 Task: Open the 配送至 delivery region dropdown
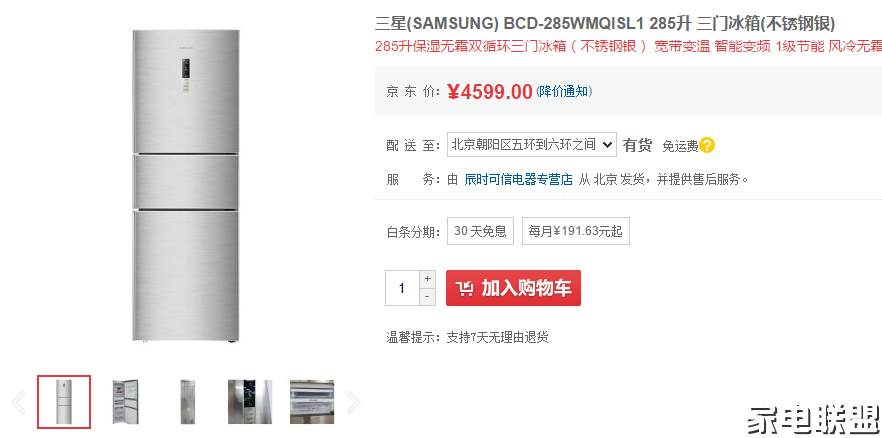(x=532, y=145)
